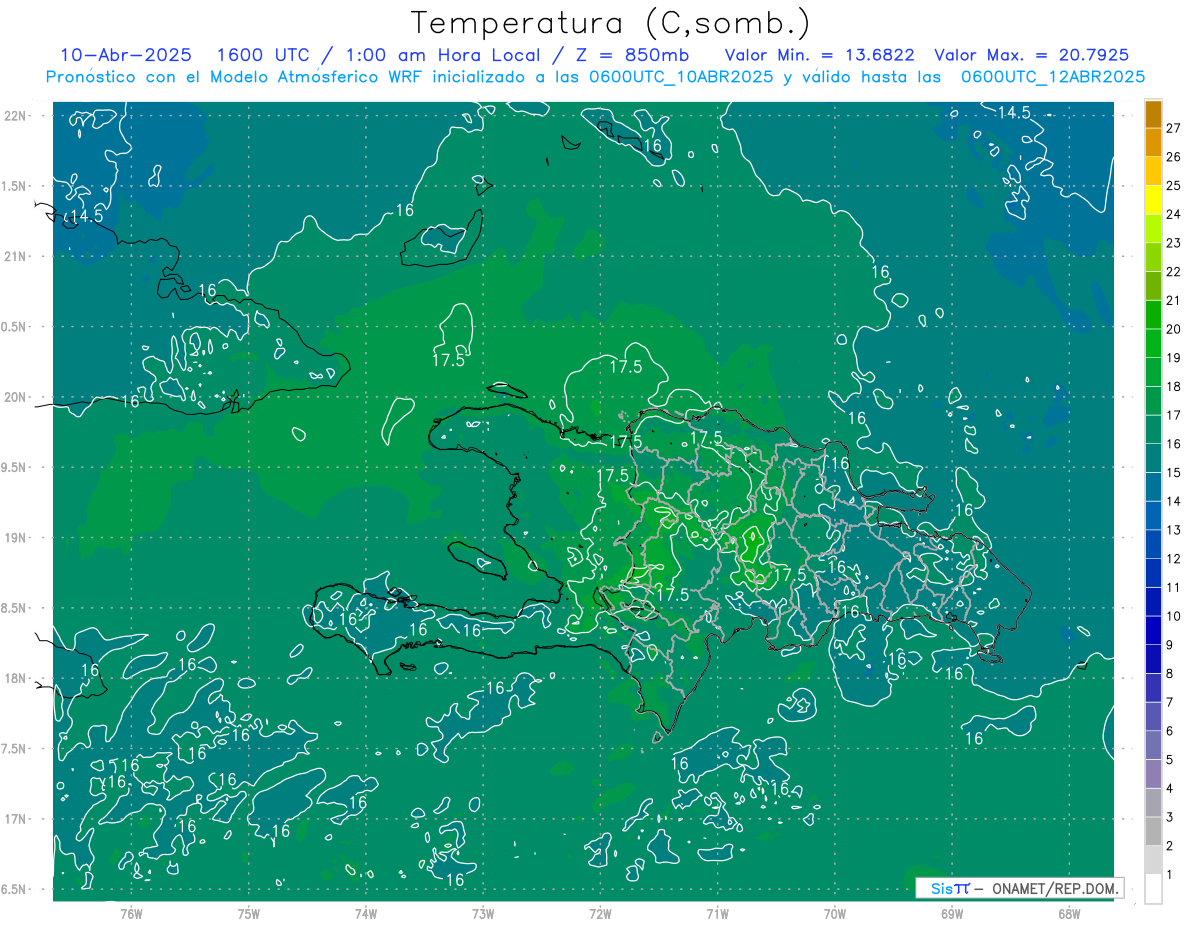Click the "21N" latitude axis label
Viewport: 1200px width, 927px height.
[17, 256]
